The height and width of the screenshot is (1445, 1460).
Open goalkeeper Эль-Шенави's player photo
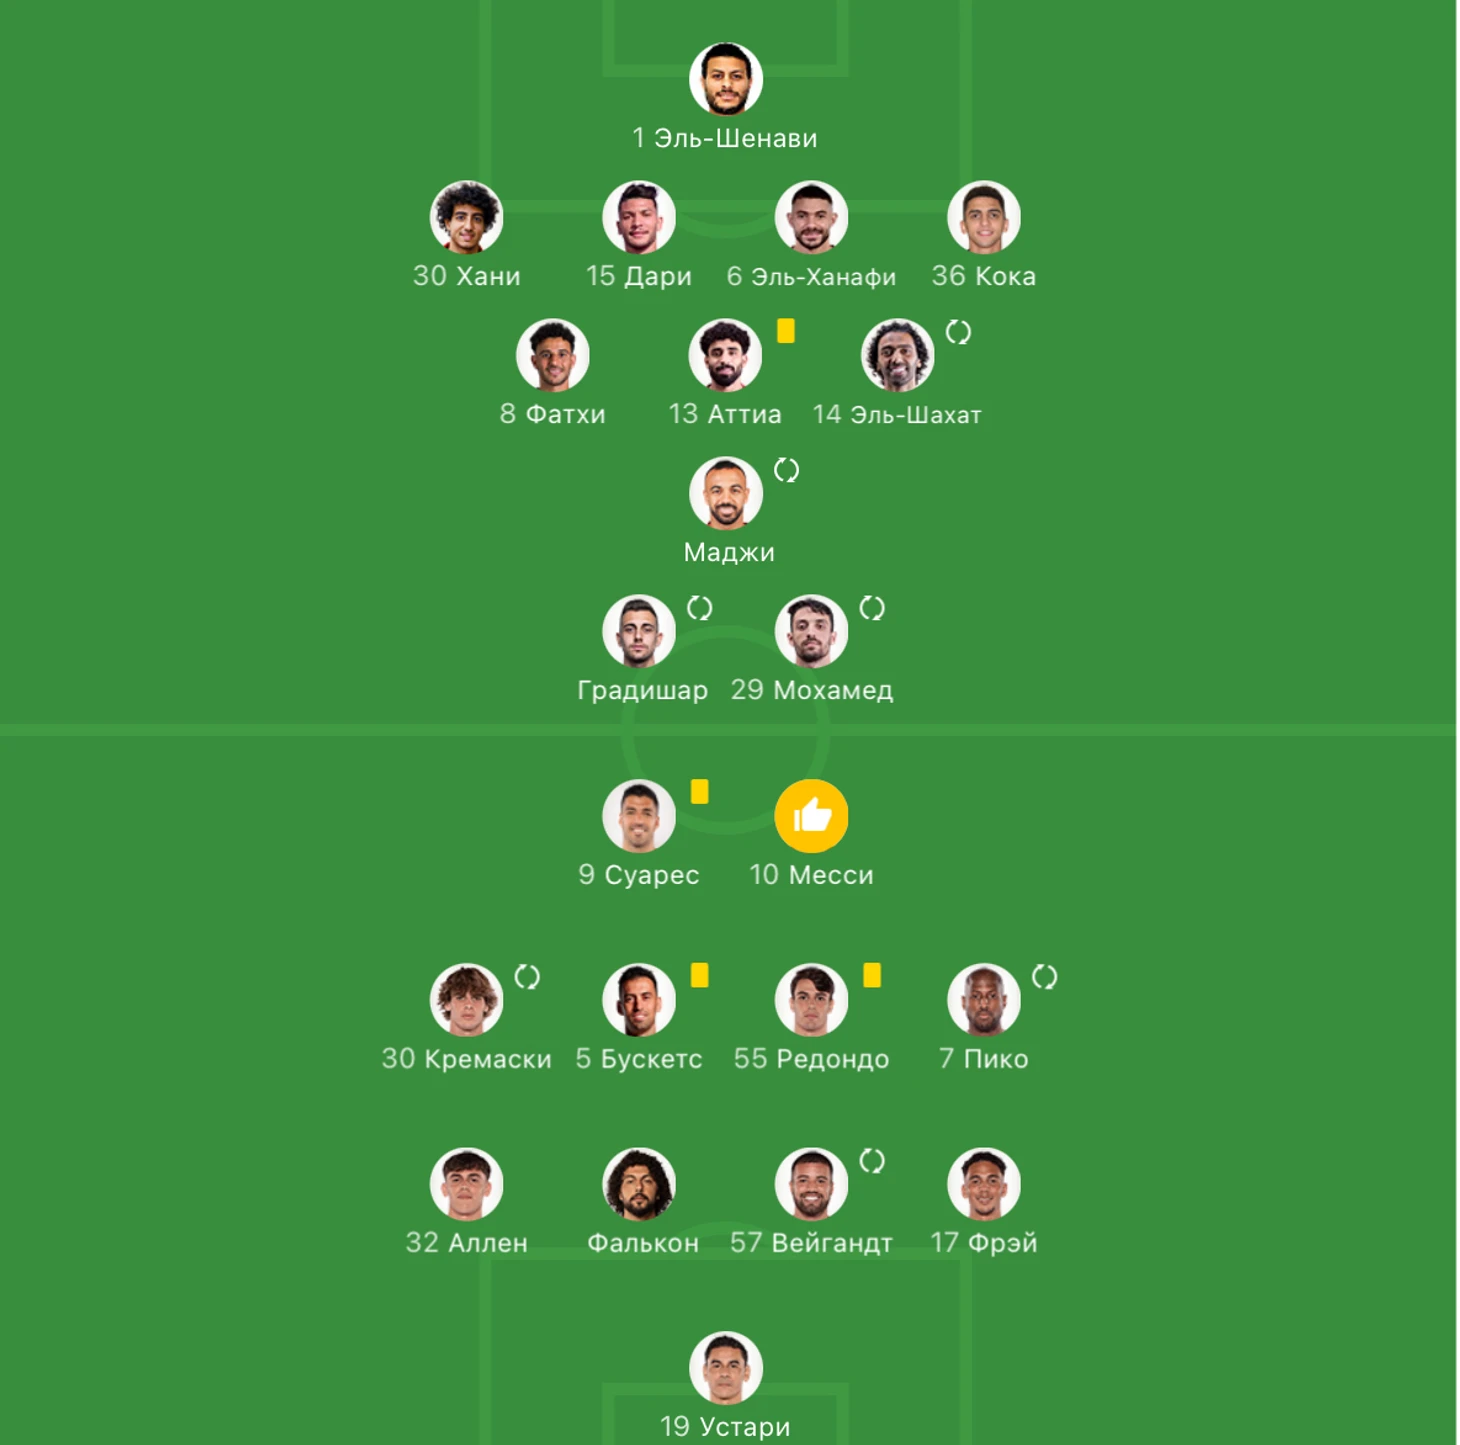pos(726,79)
